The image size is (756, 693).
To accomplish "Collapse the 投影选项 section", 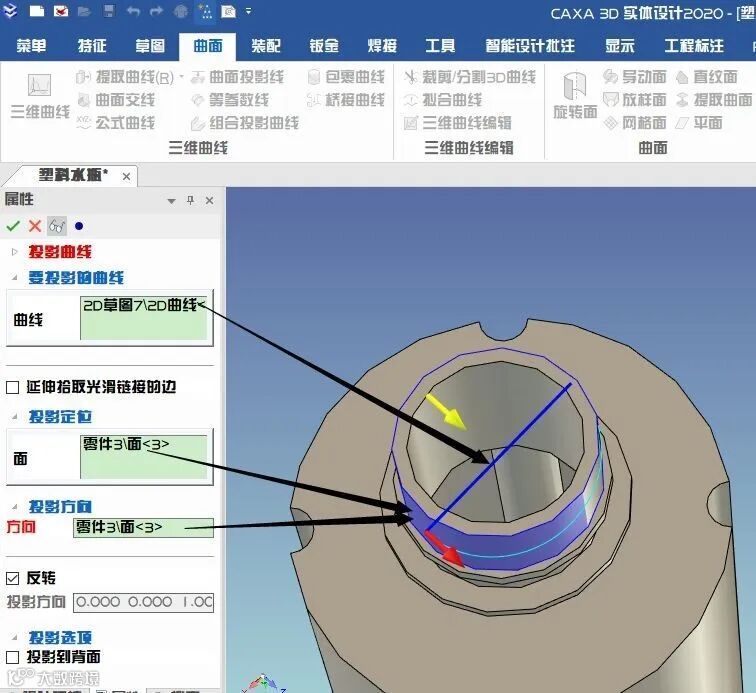I will 14,638.
